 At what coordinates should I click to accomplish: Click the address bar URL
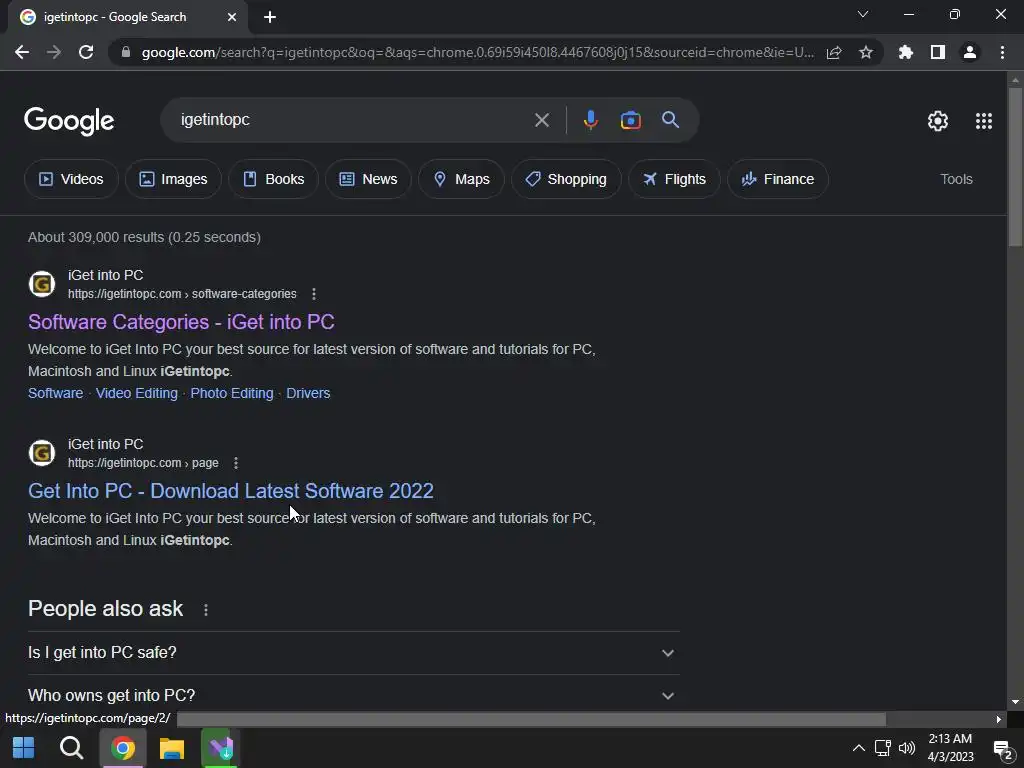[477, 52]
